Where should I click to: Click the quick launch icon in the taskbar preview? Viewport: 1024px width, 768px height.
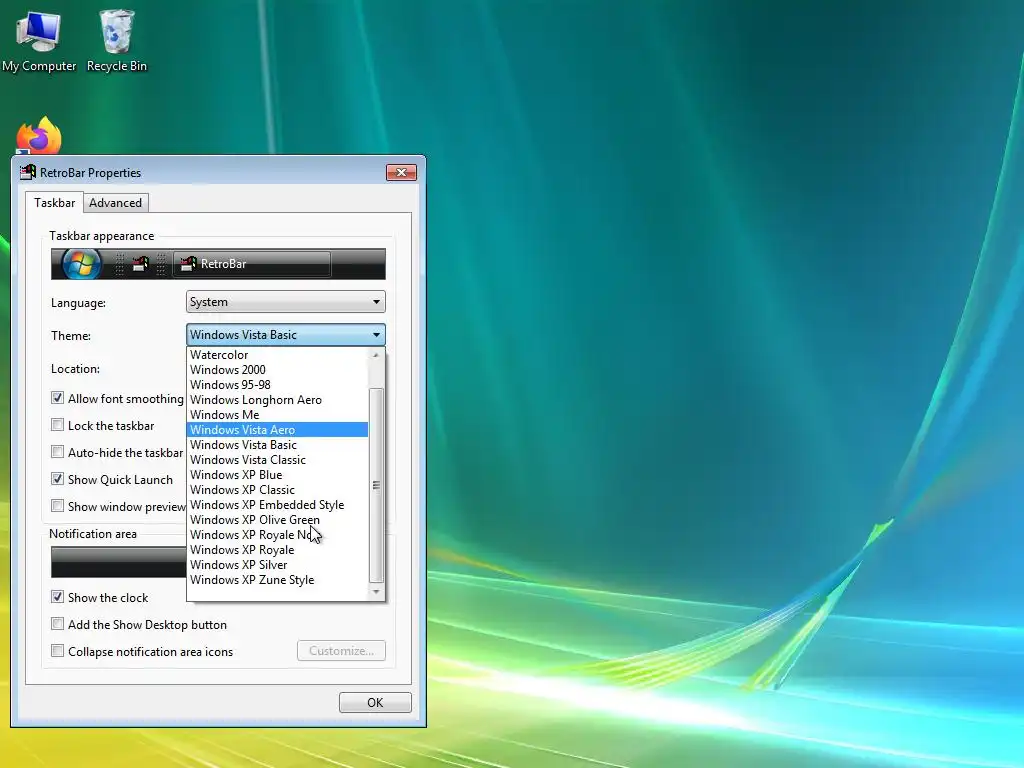[140, 264]
